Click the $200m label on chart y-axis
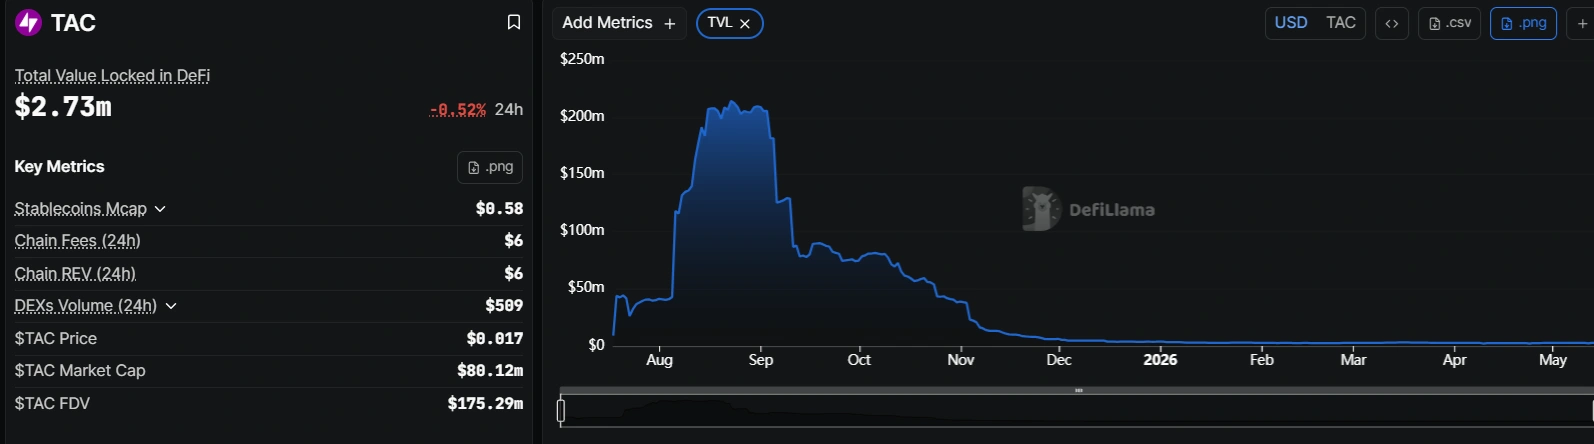The width and height of the screenshot is (1594, 444). click(582, 116)
